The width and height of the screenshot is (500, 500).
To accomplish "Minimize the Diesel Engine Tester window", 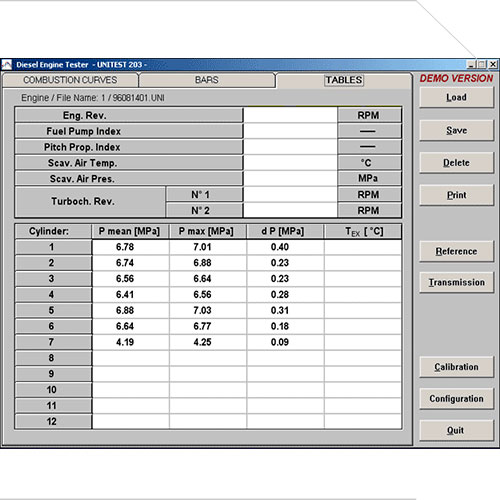I will (471, 64).
